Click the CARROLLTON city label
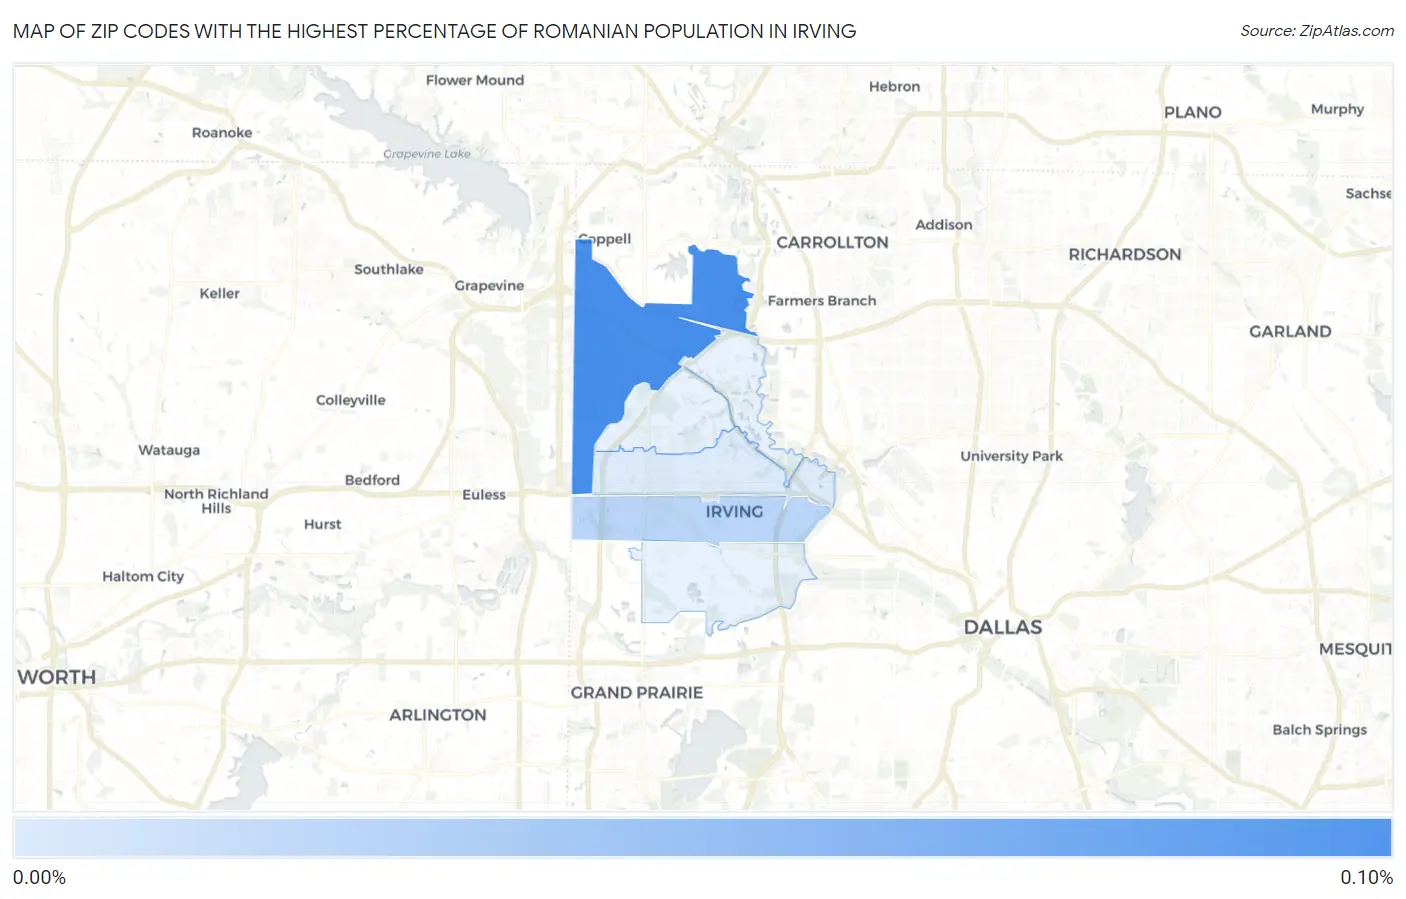The width and height of the screenshot is (1406, 899). click(x=832, y=242)
